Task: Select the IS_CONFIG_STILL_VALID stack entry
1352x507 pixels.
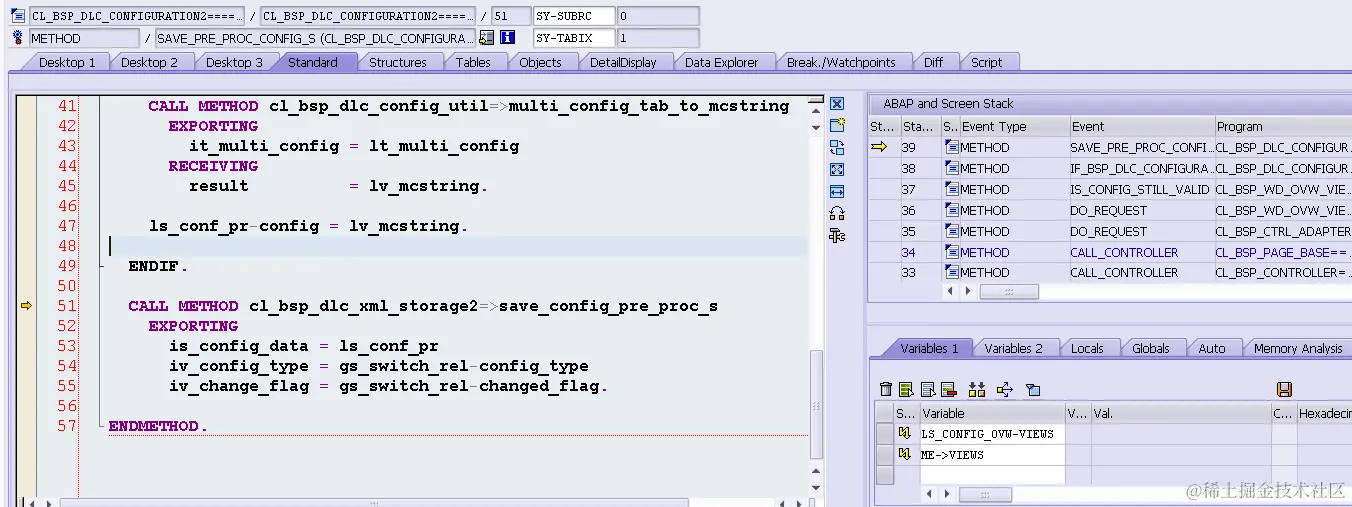Action: 1140,190
